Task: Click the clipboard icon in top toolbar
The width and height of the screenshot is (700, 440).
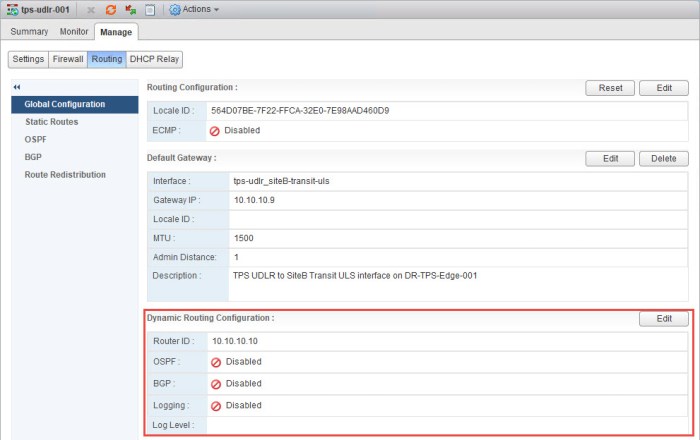Action: [149, 9]
